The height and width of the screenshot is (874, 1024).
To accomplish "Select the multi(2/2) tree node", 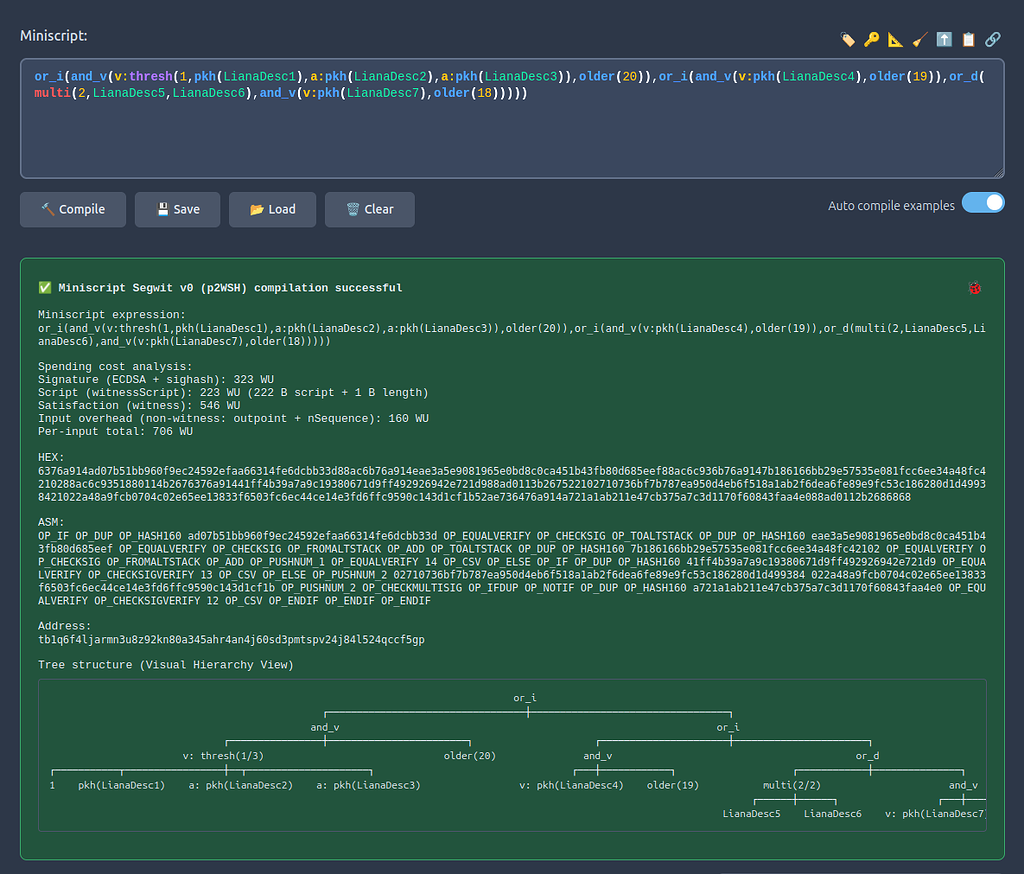I will 792,785.
